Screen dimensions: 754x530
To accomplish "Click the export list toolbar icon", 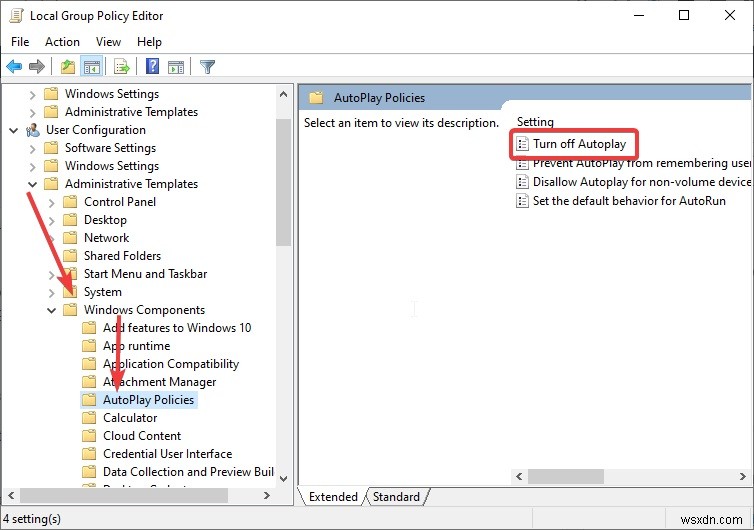I will (122, 66).
